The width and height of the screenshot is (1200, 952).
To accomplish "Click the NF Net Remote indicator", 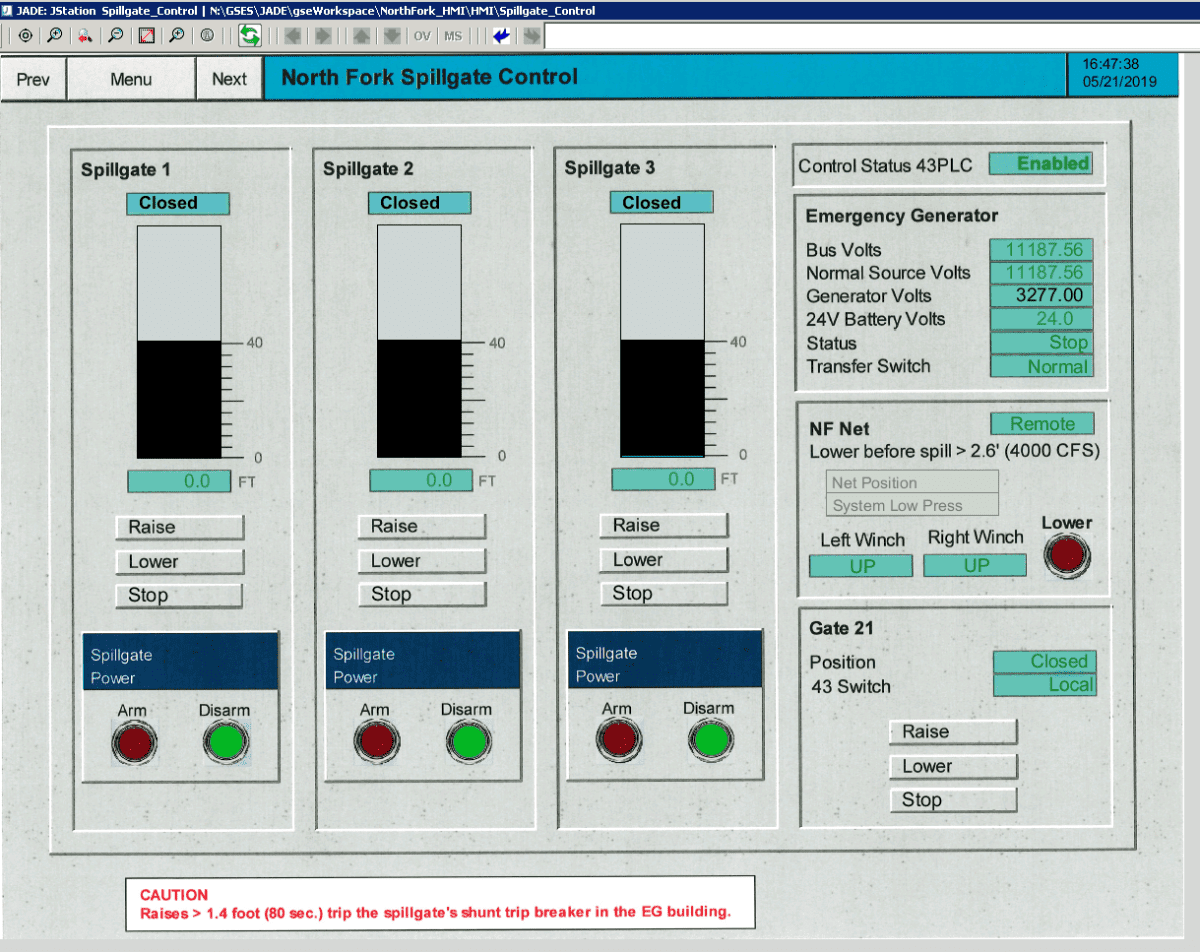I will [x=1042, y=424].
